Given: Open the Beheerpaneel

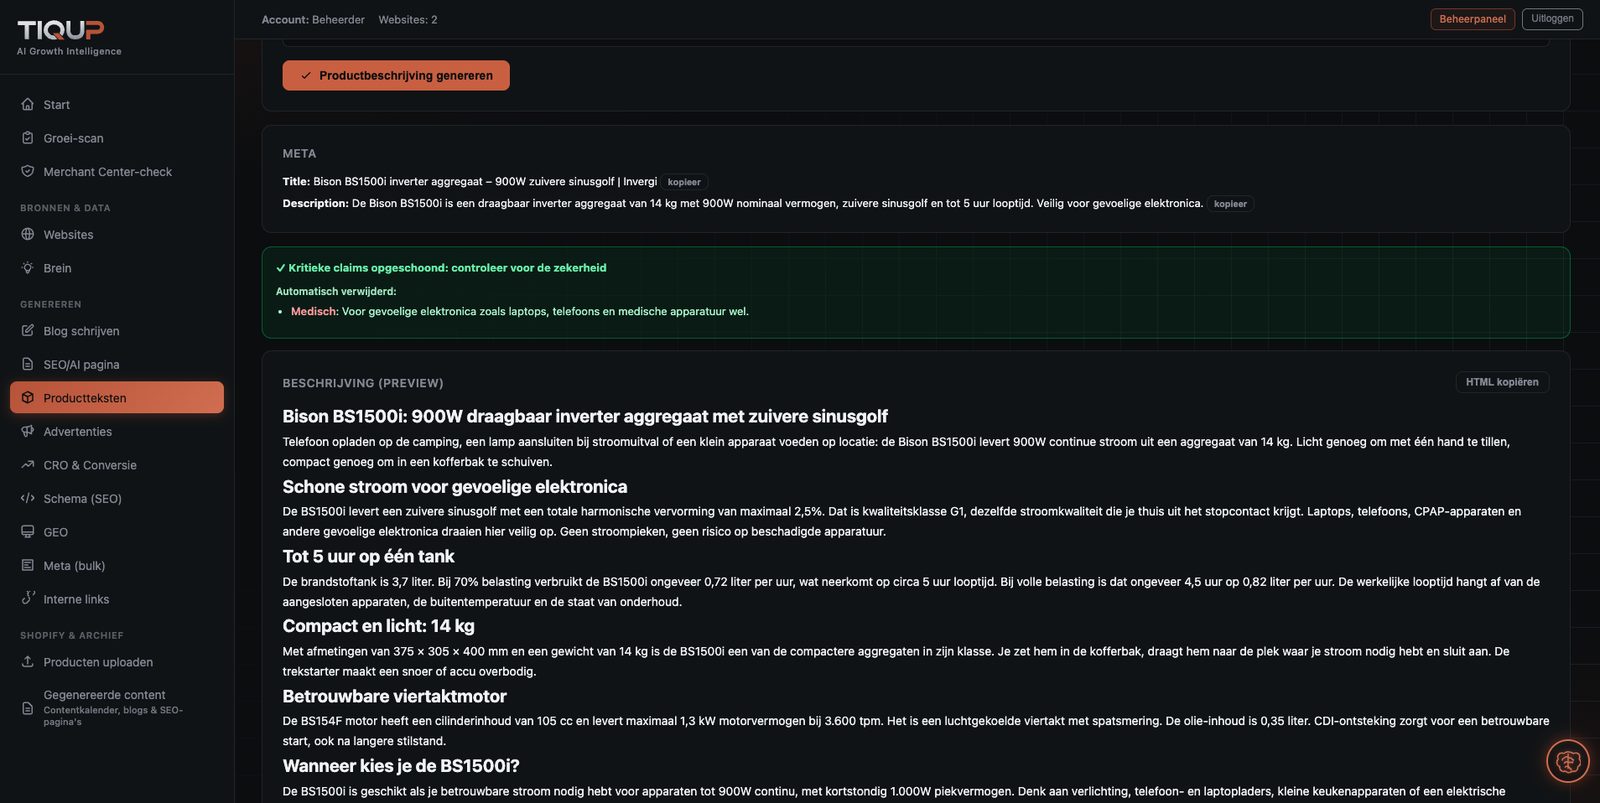Looking at the screenshot, I should (1472, 19).
